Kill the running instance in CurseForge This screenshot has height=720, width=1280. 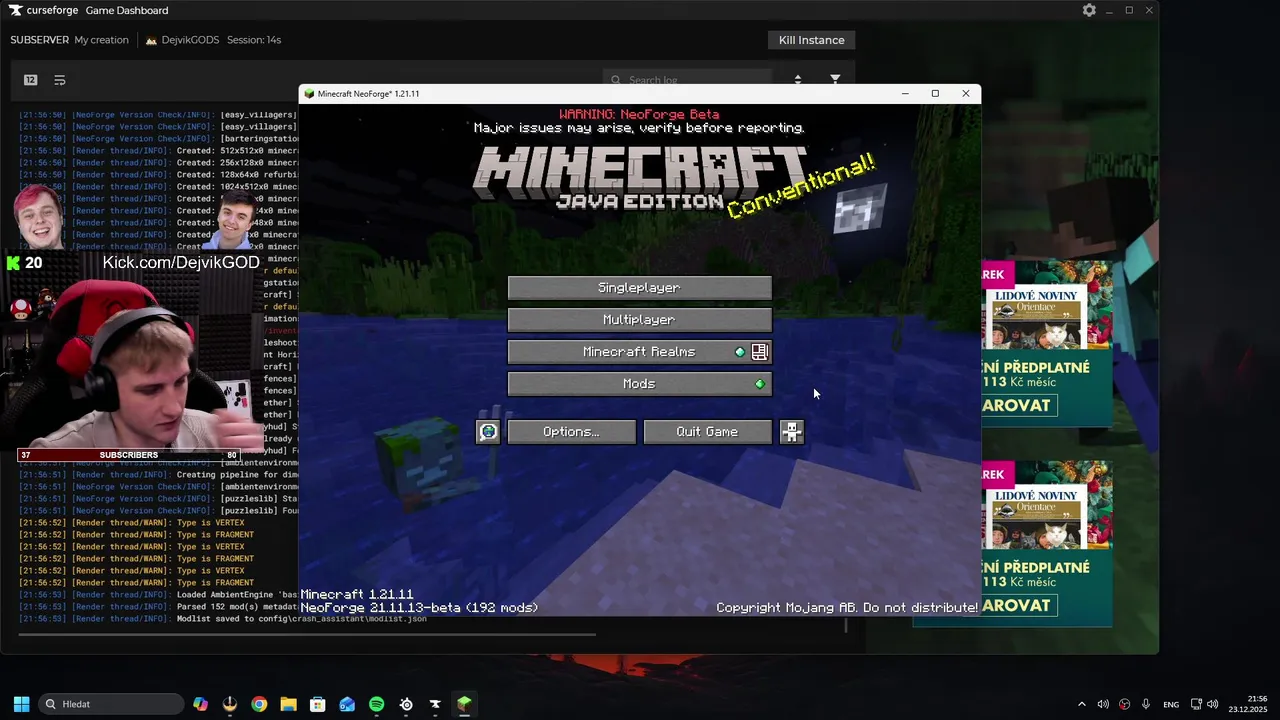click(x=811, y=40)
